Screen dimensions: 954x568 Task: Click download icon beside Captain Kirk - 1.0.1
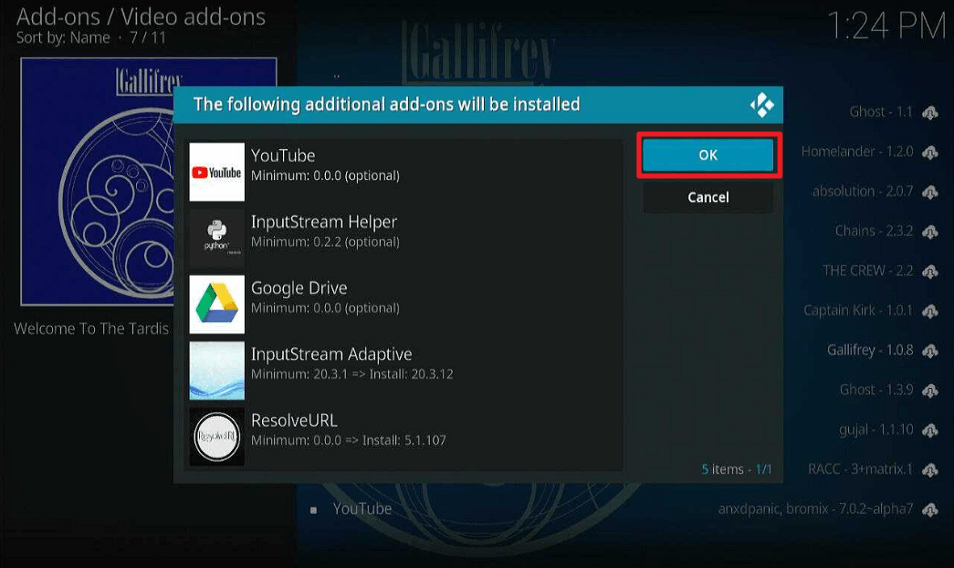(930, 311)
